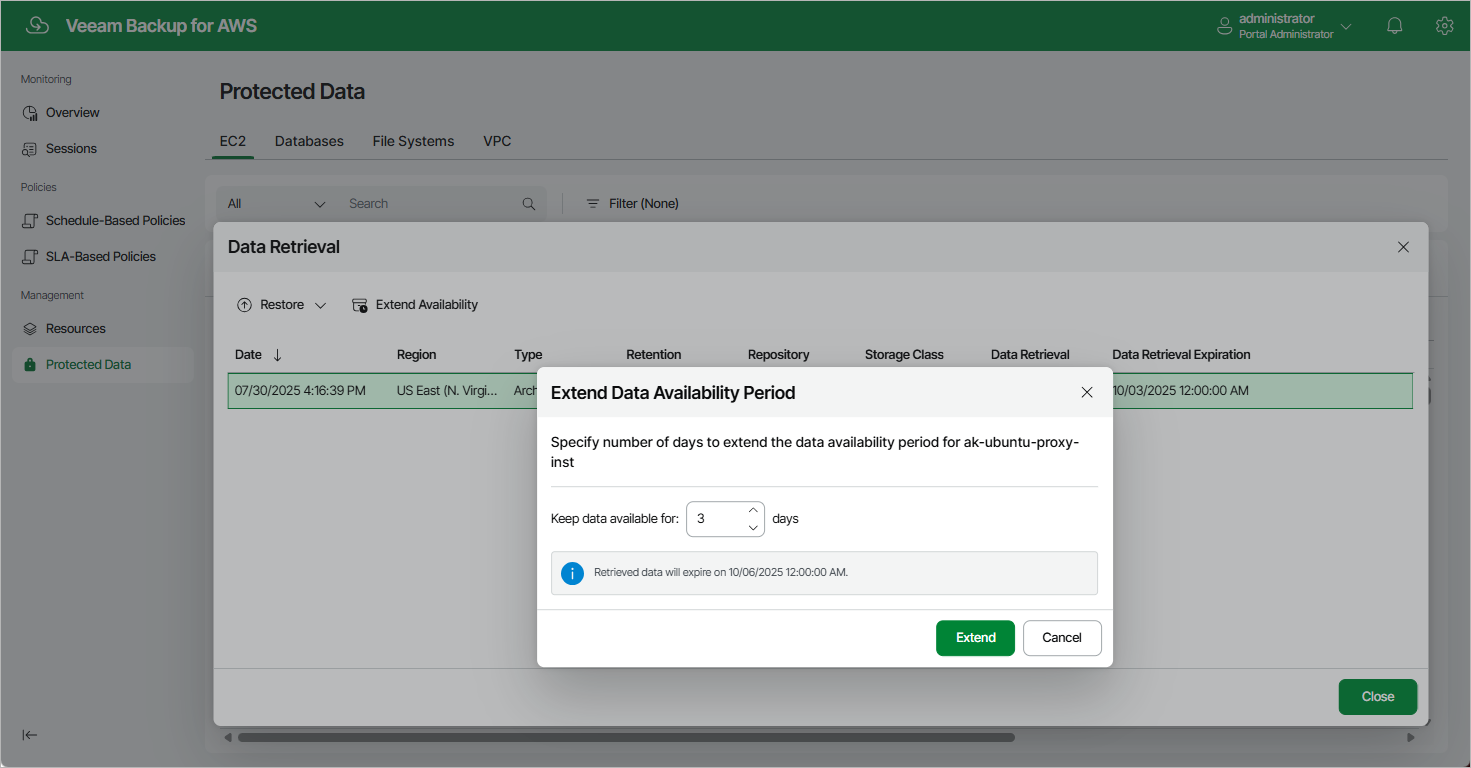Select the 07/30/2025 4:16:39 PM row
Image resolution: width=1471 pixels, height=768 pixels.
click(820, 391)
